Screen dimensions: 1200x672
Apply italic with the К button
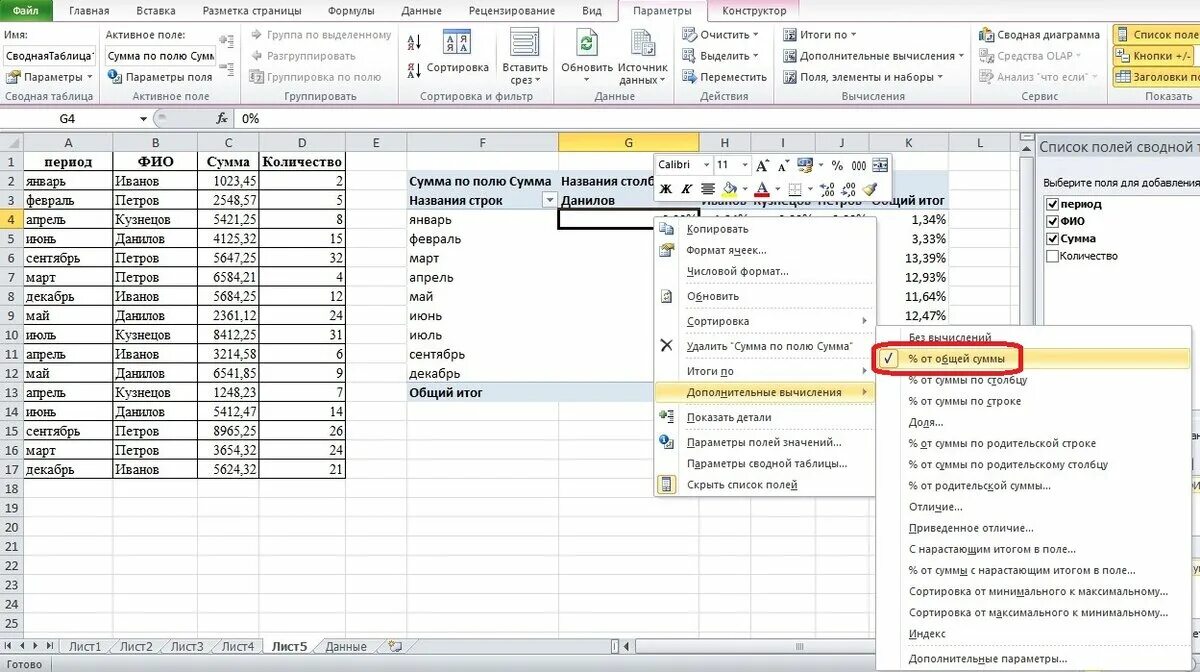click(x=686, y=189)
